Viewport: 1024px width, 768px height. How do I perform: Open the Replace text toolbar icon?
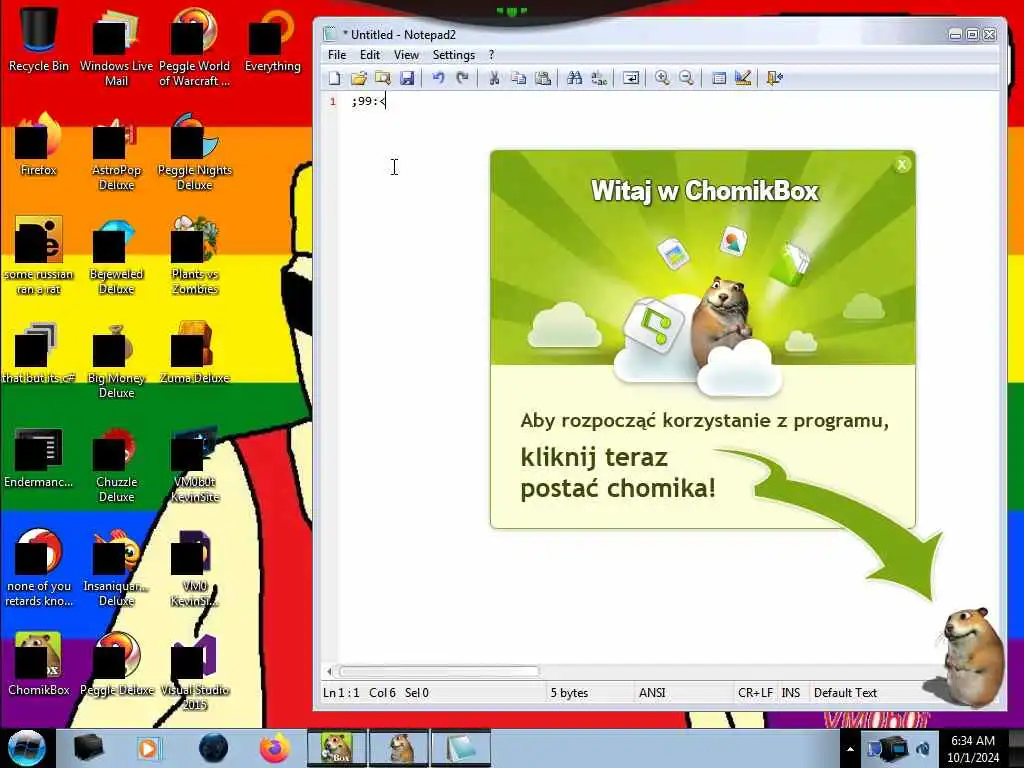pos(599,78)
